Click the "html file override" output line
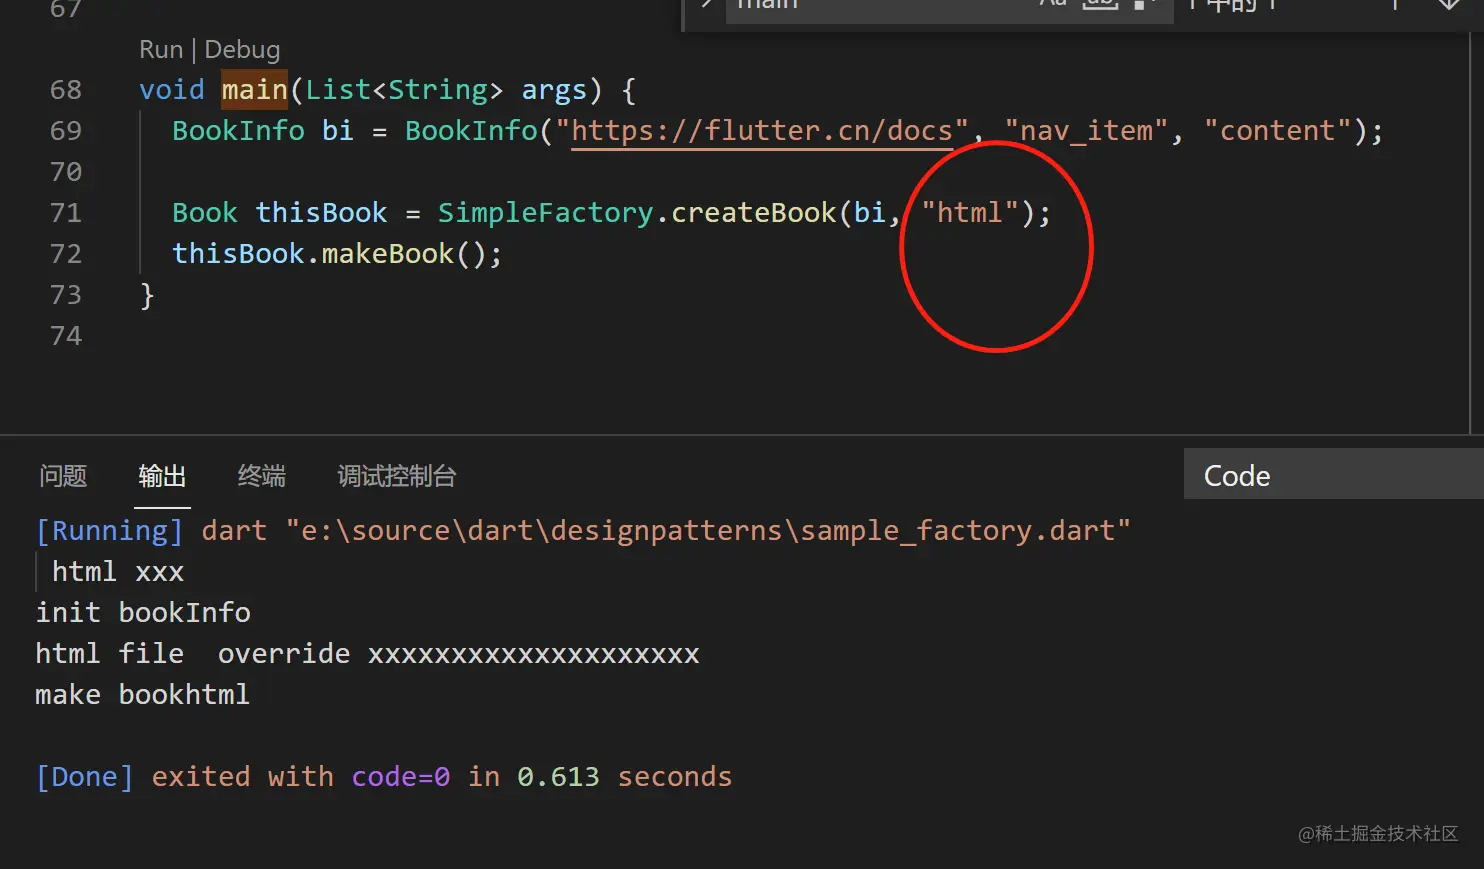 [x=367, y=653]
